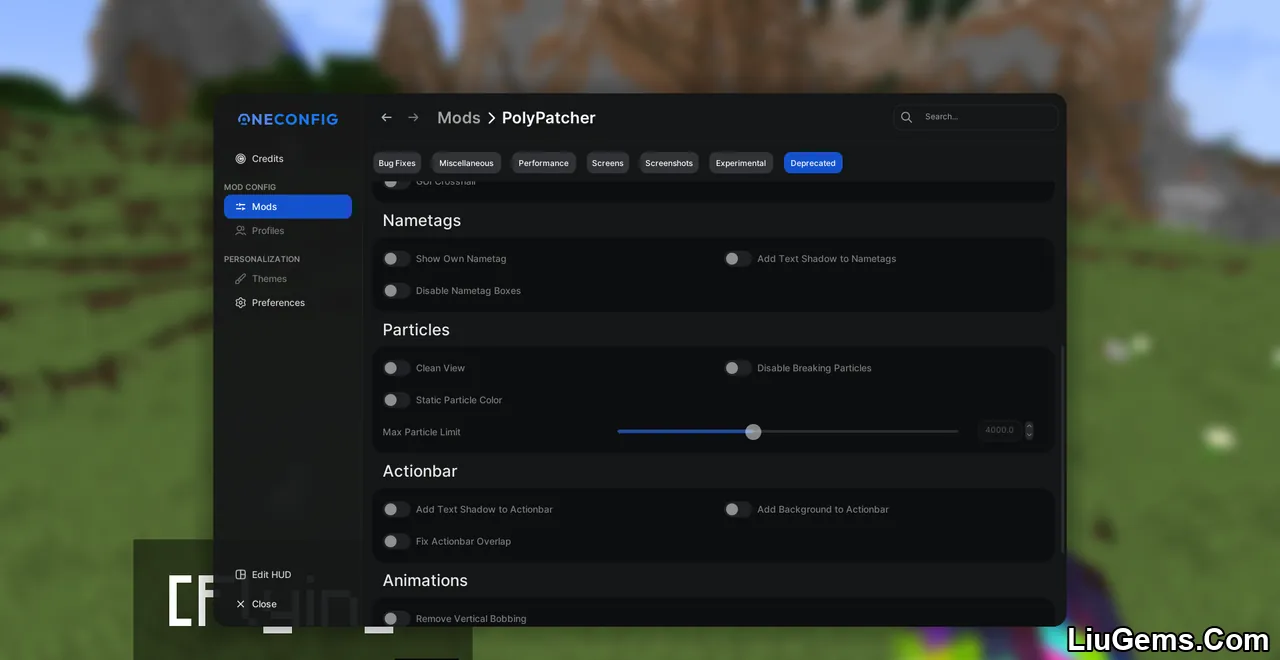This screenshot has width=1280, height=660.
Task: Decrease Max Particle Limit with down arrow
Action: coord(1029,436)
